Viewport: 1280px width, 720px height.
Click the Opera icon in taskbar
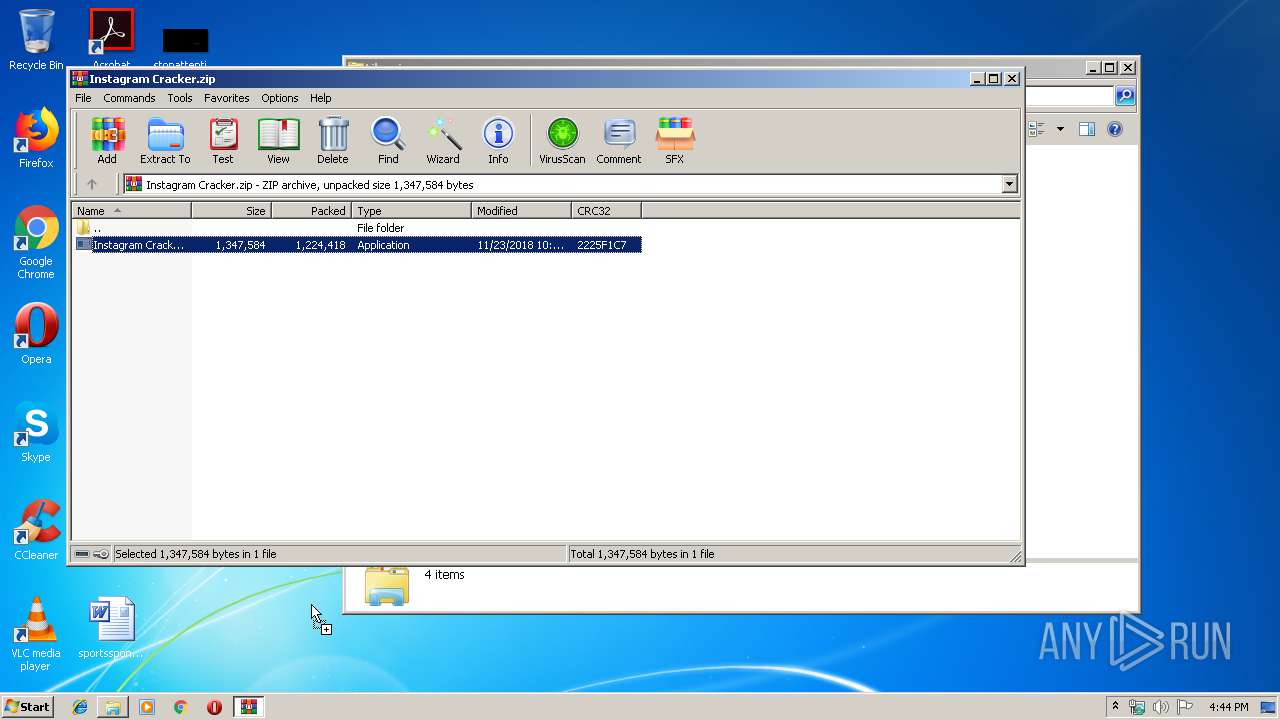click(214, 707)
